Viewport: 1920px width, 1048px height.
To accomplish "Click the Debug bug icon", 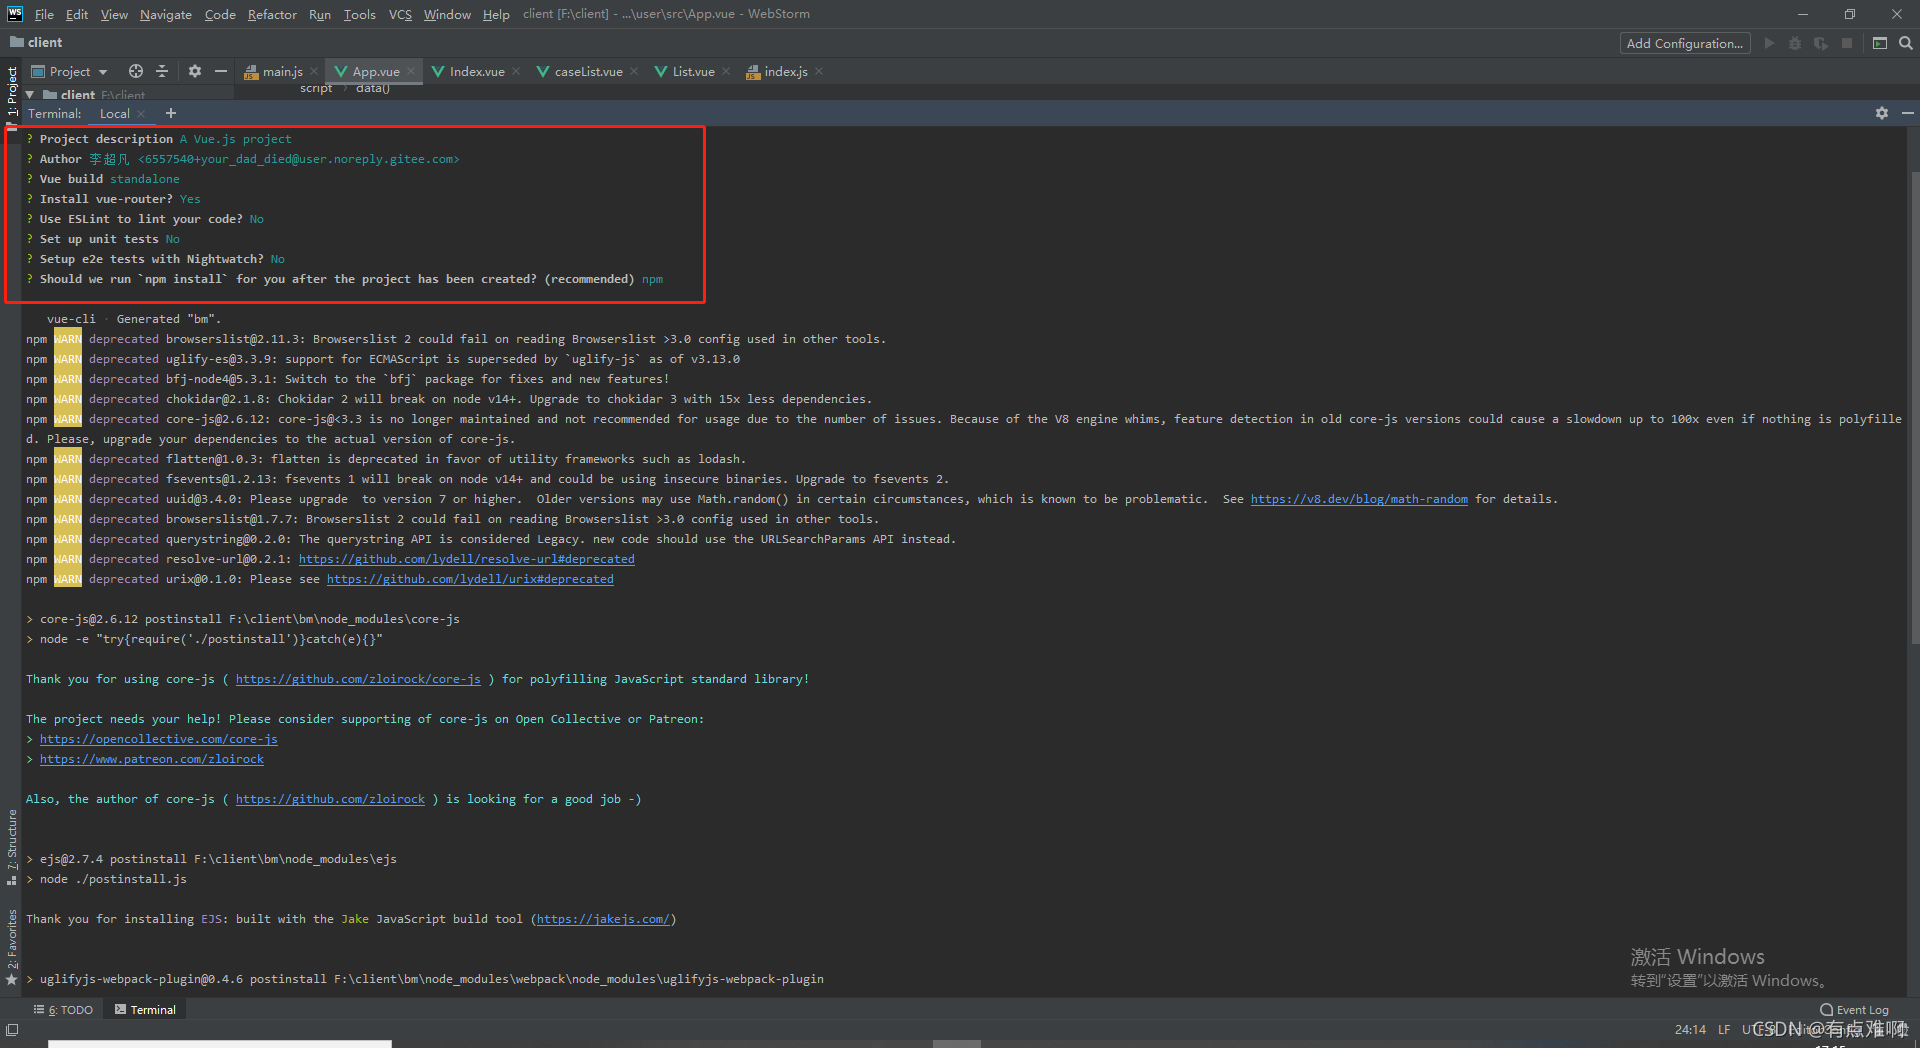I will 1795,43.
